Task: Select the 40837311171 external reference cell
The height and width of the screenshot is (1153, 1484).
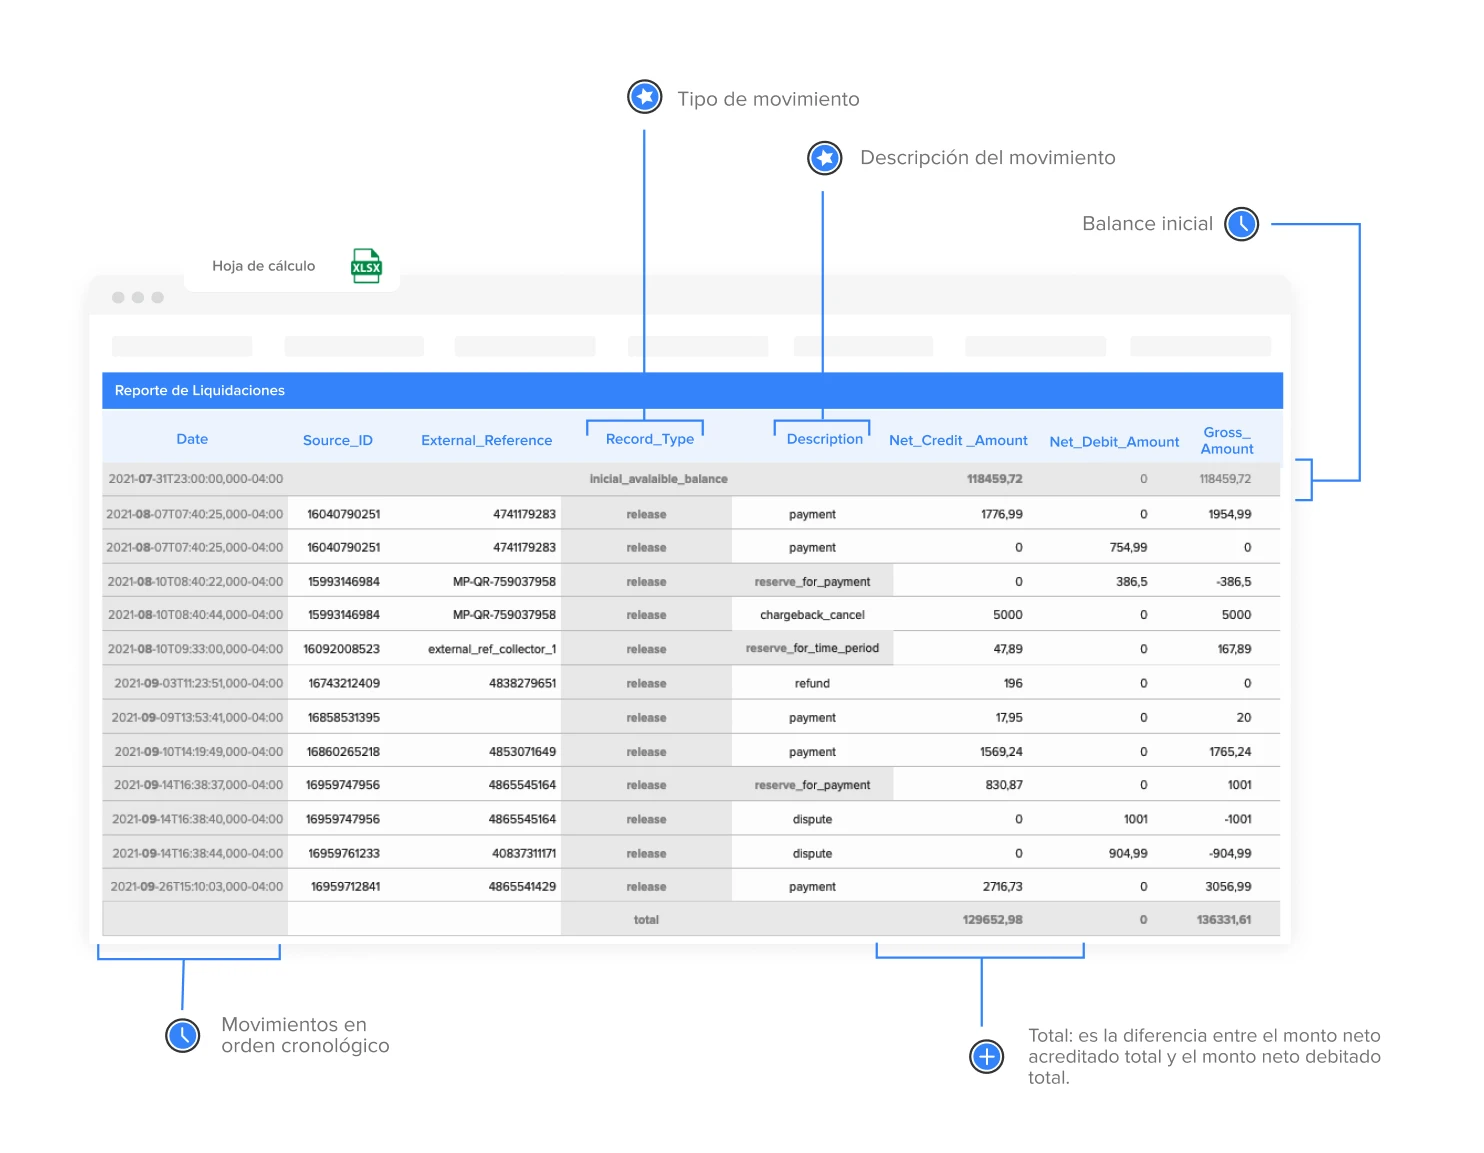Action: click(x=524, y=853)
